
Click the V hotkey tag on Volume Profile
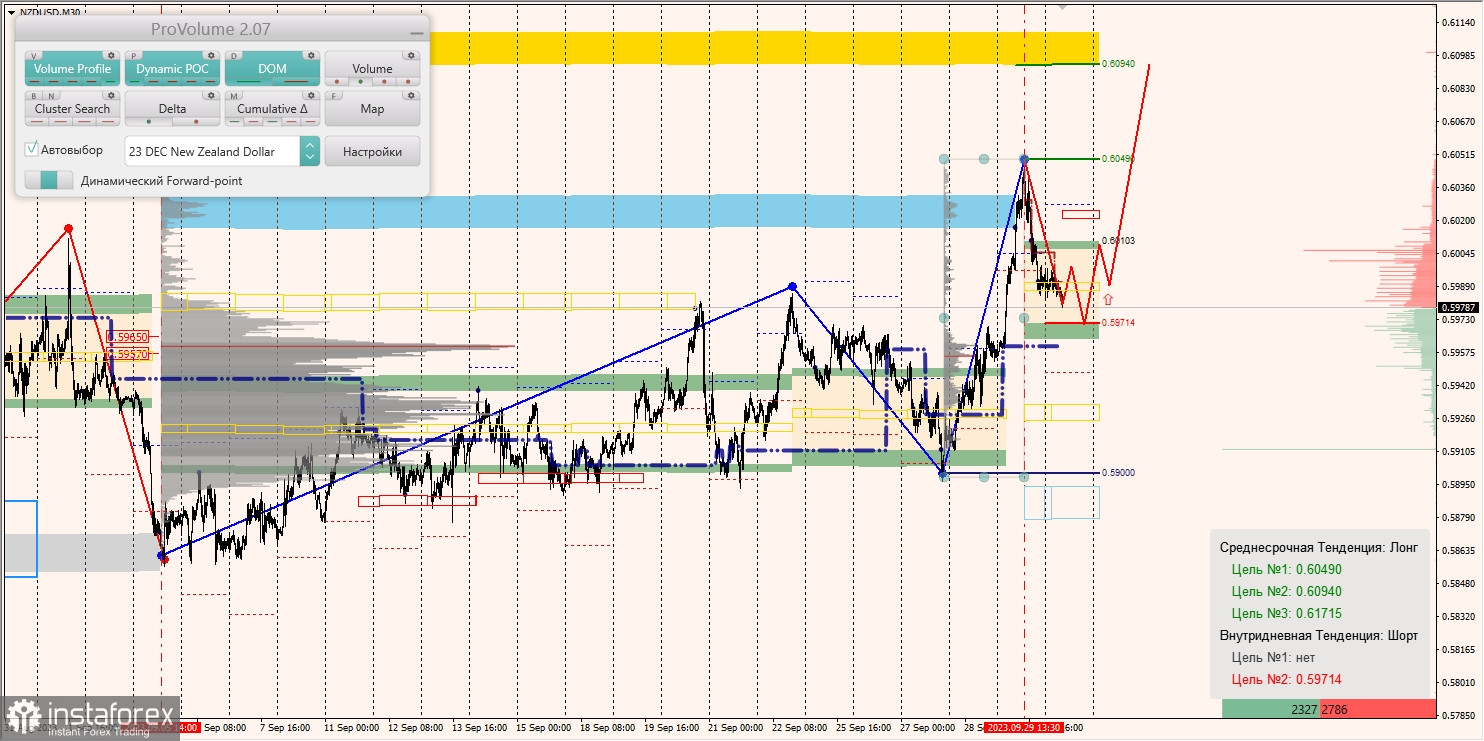coord(34,56)
